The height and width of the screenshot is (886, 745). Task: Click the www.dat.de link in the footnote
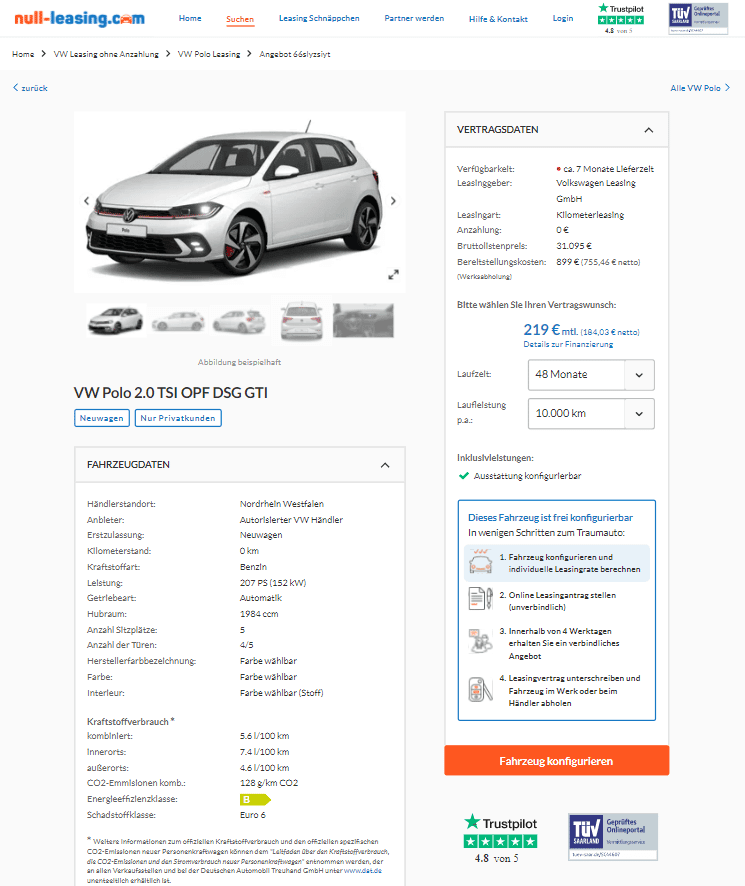coord(362,871)
